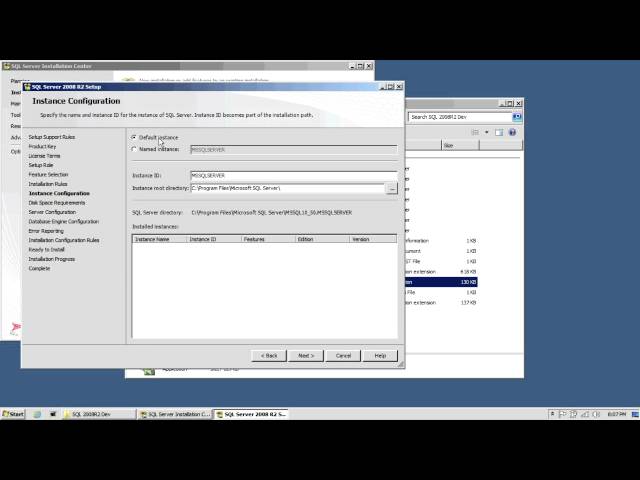Click the first quick launch taskbar icon
Image resolution: width=640 pixels, height=480 pixels.
tap(37, 414)
